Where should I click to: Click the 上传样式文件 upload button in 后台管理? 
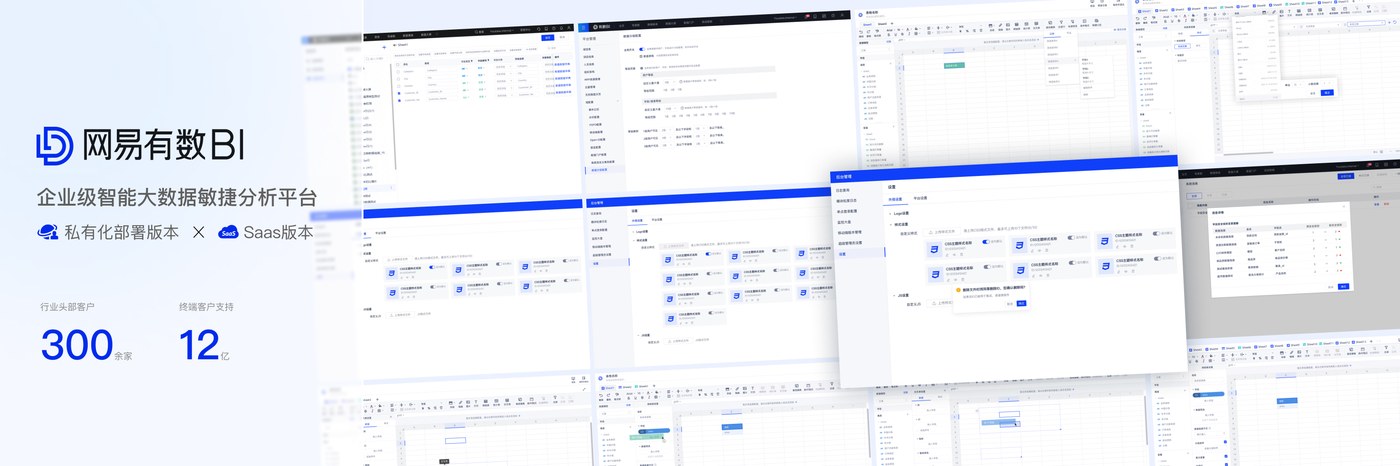pyautogui.click(x=942, y=232)
